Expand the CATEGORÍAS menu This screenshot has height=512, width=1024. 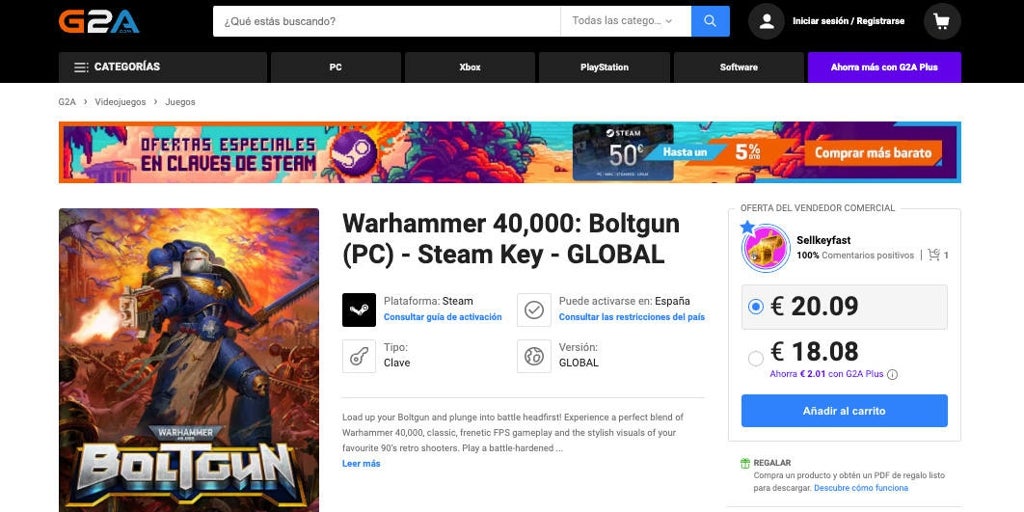163,67
